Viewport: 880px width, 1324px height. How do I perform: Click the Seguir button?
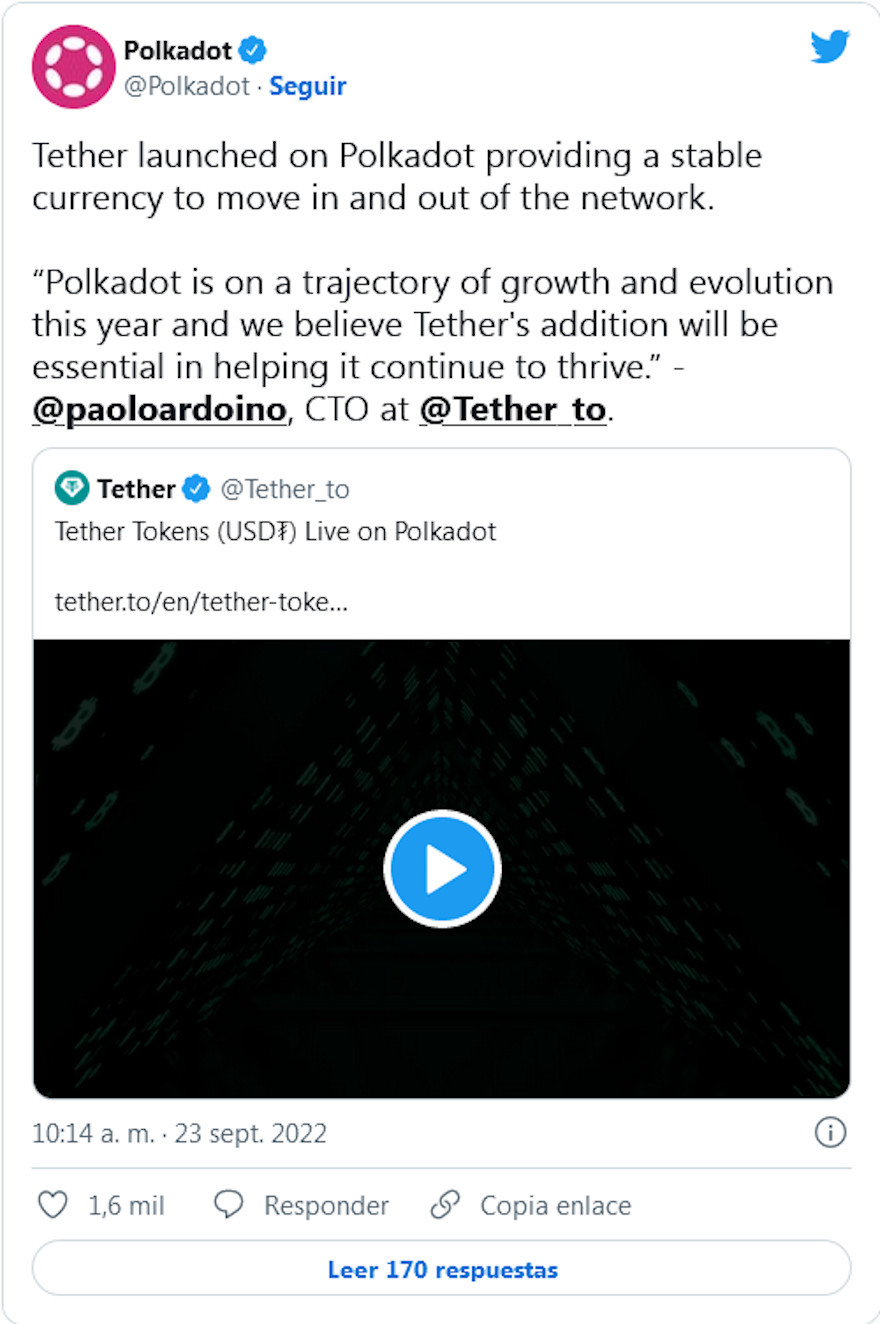[306, 86]
